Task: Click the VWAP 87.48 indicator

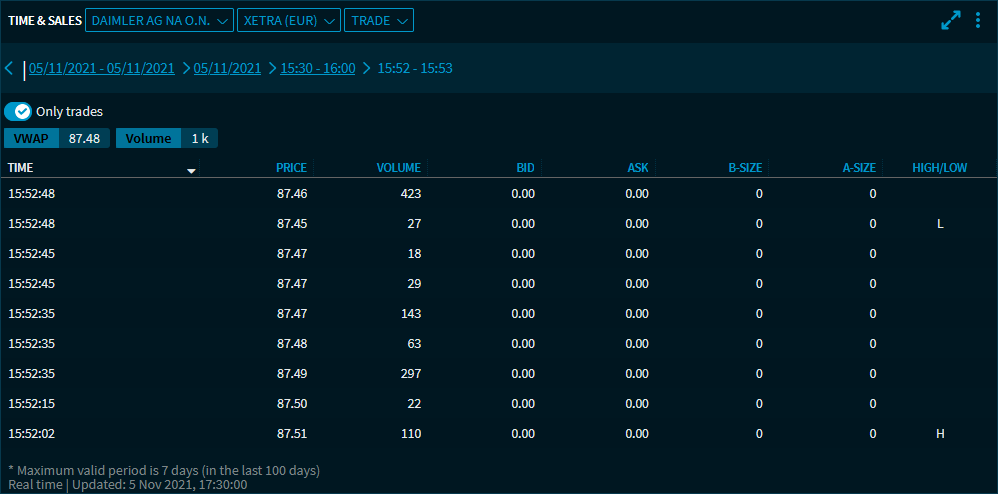Action: [x=57, y=139]
